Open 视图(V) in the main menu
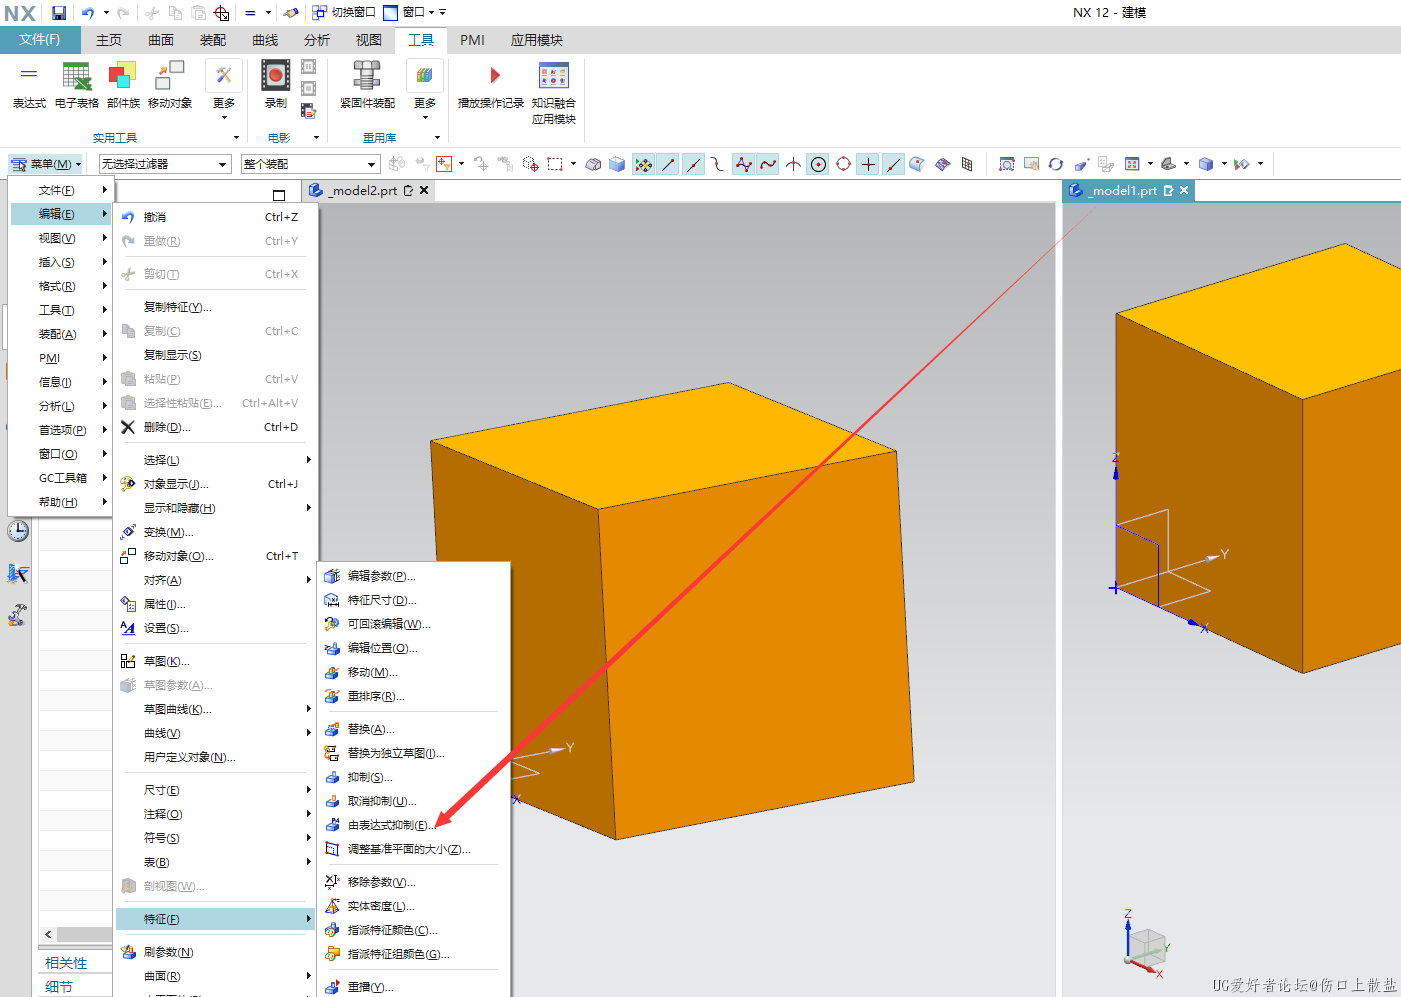The height and width of the screenshot is (997, 1401). pos(61,238)
